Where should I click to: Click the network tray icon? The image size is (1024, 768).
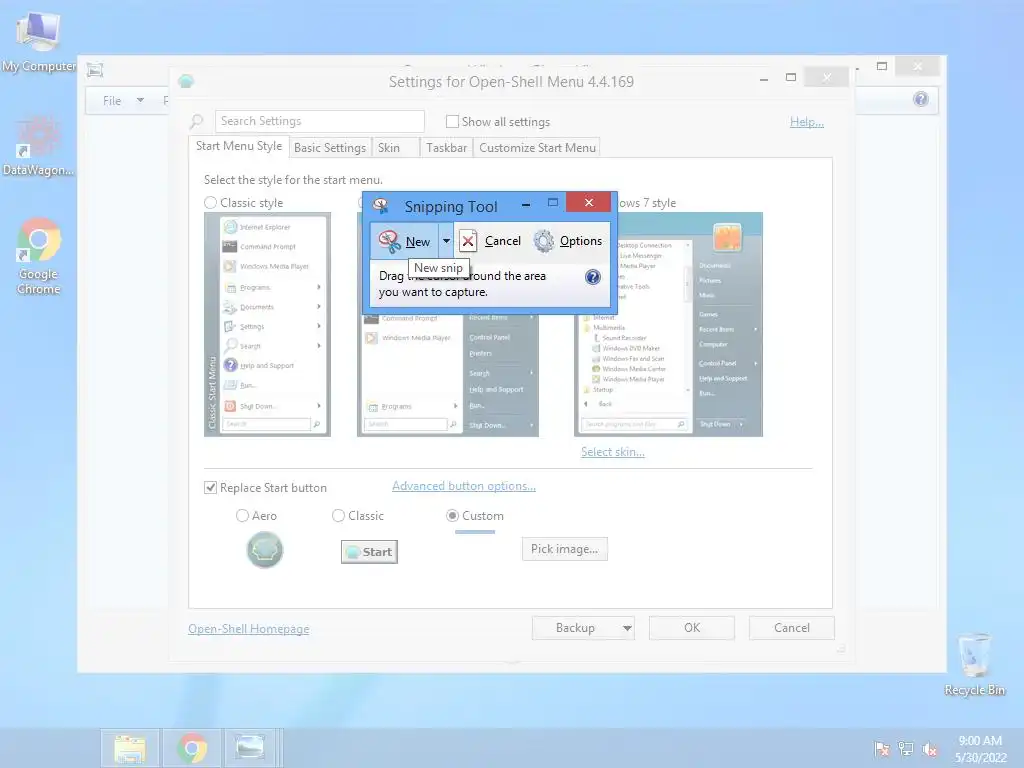click(906, 748)
